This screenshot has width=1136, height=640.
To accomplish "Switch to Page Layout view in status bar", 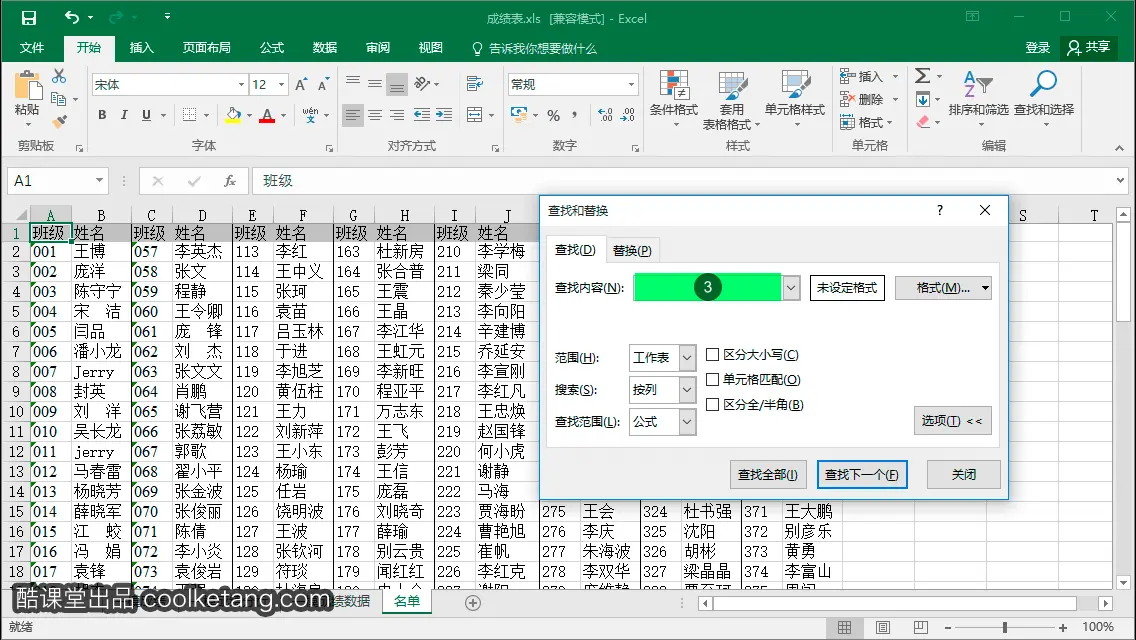I will click(x=882, y=627).
